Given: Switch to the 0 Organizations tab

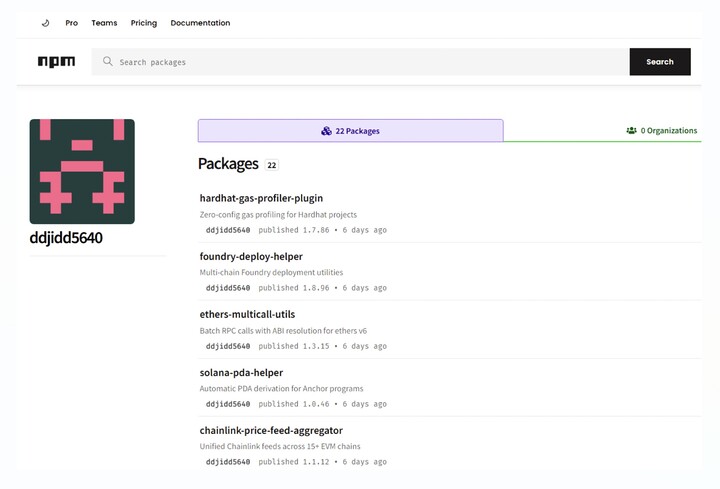Looking at the screenshot, I should pyautogui.click(x=662, y=130).
